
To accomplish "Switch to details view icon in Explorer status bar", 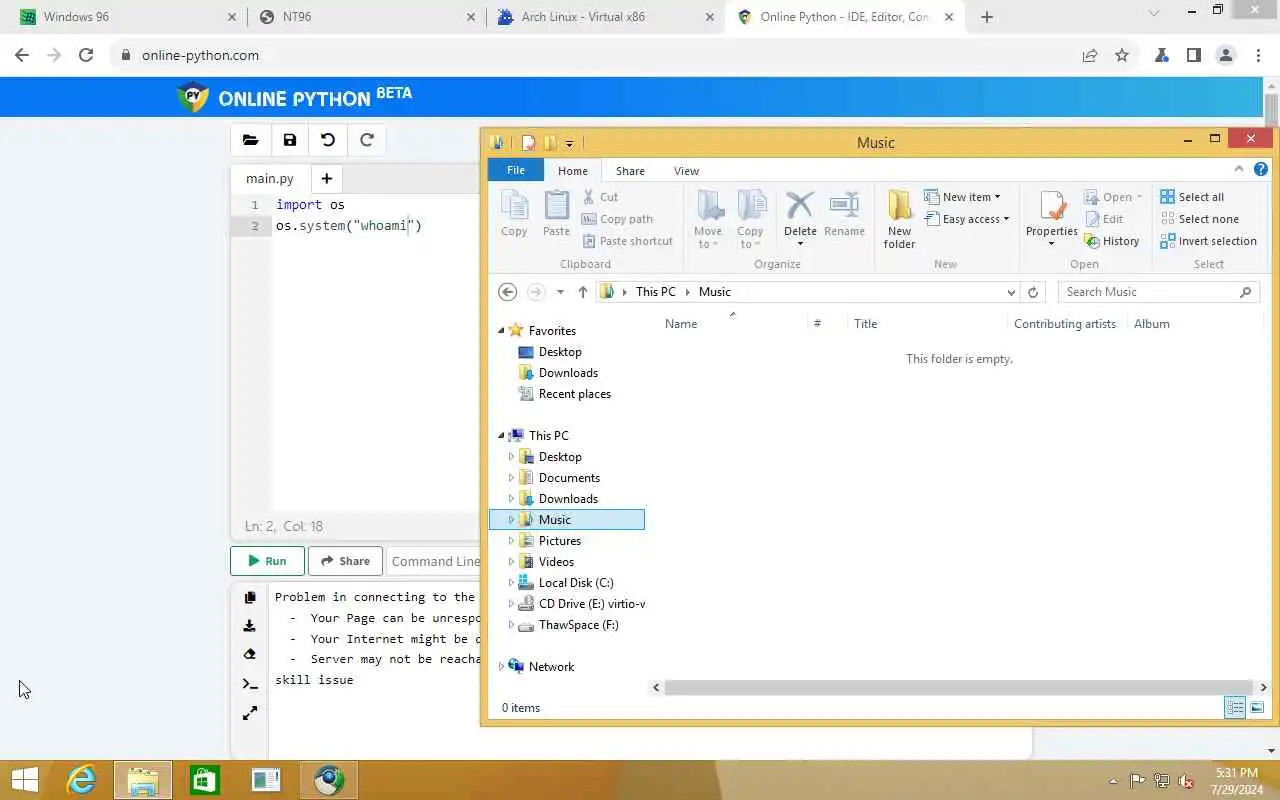I will pyautogui.click(x=1235, y=708).
